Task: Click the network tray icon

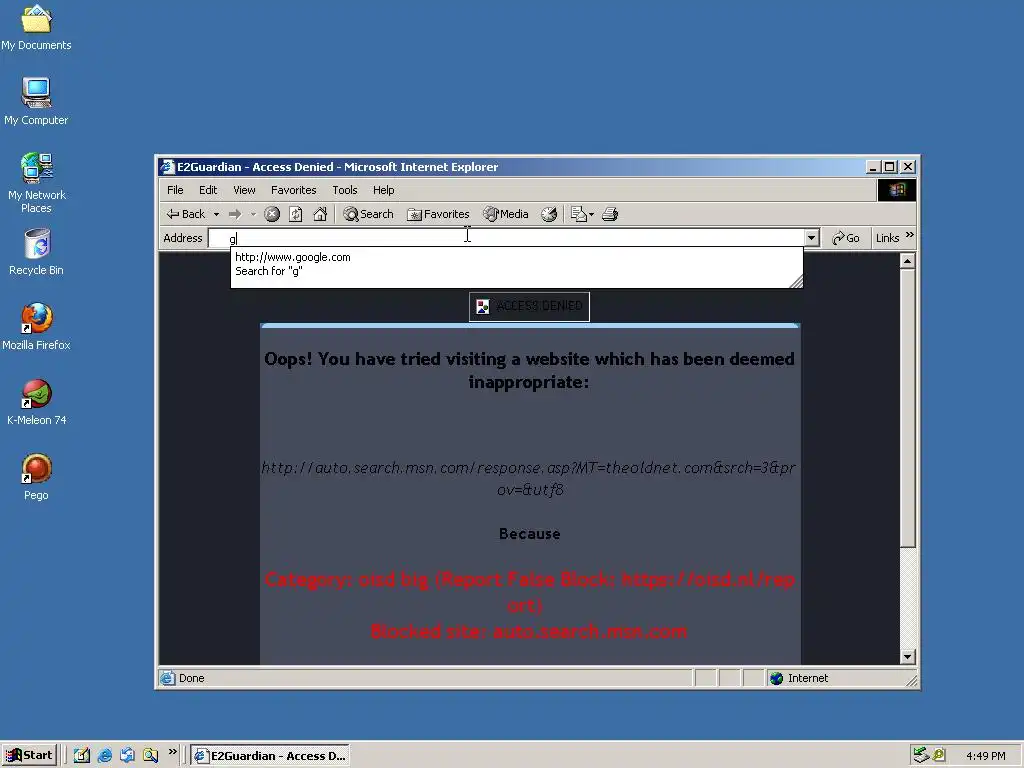Action: (x=921, y=756)
